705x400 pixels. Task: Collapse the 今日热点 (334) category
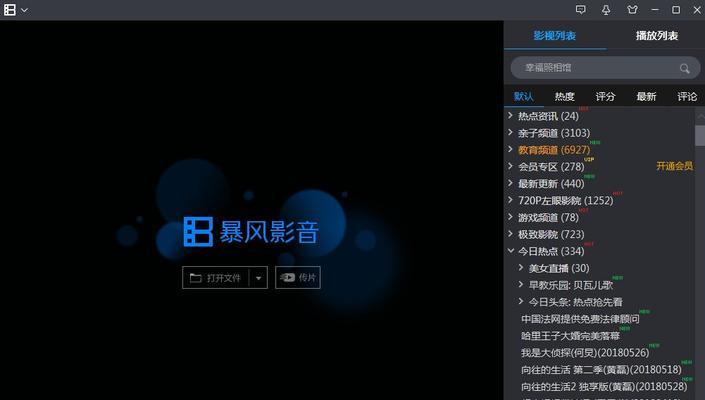coord(511,251)
